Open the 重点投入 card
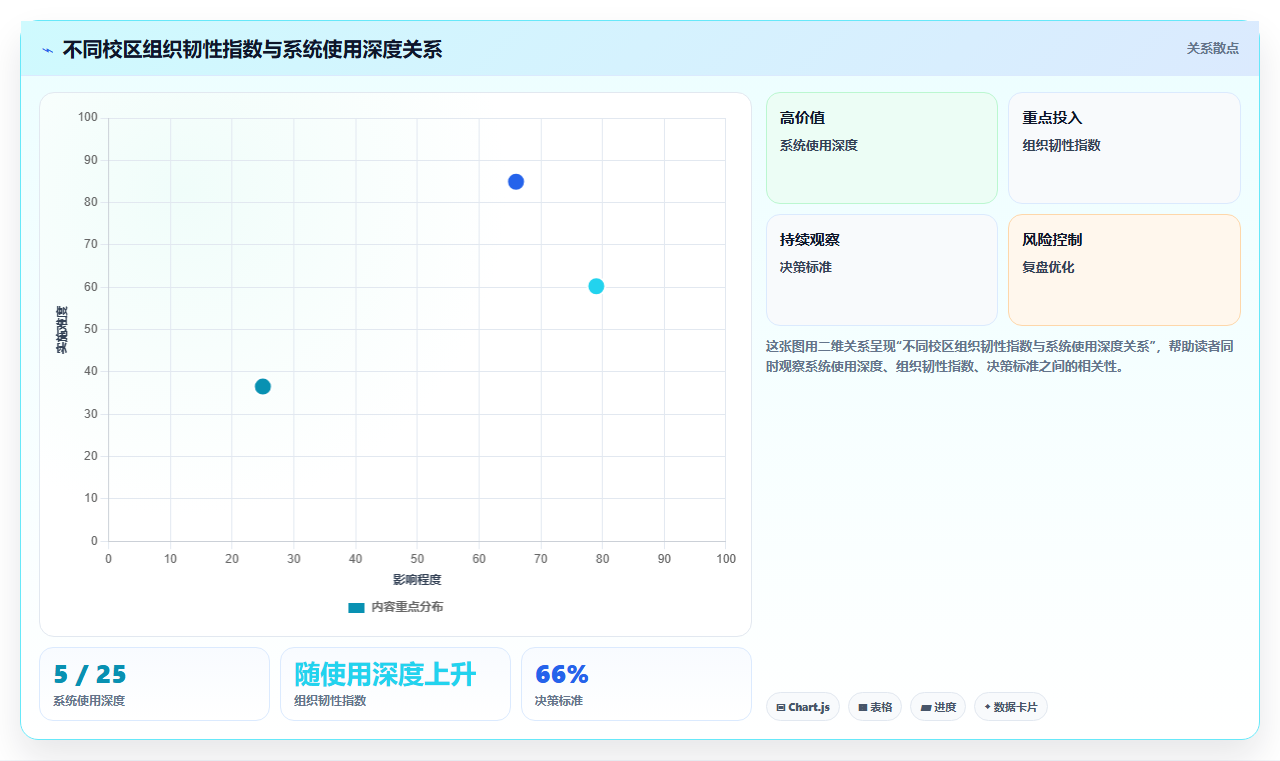This screenshot has width=1280, height=761. (x=1124, y=148)
